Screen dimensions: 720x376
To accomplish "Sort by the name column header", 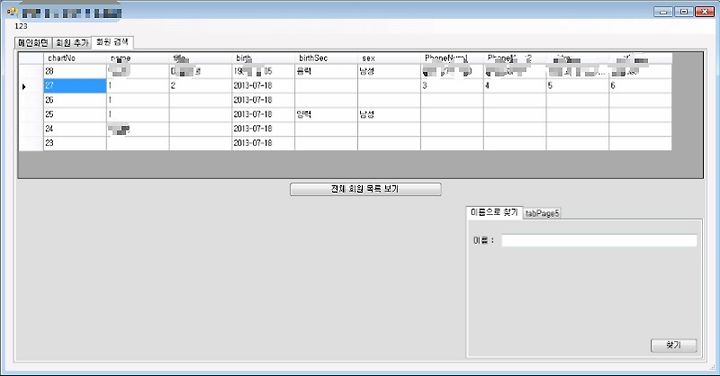I will coord(138,58).
